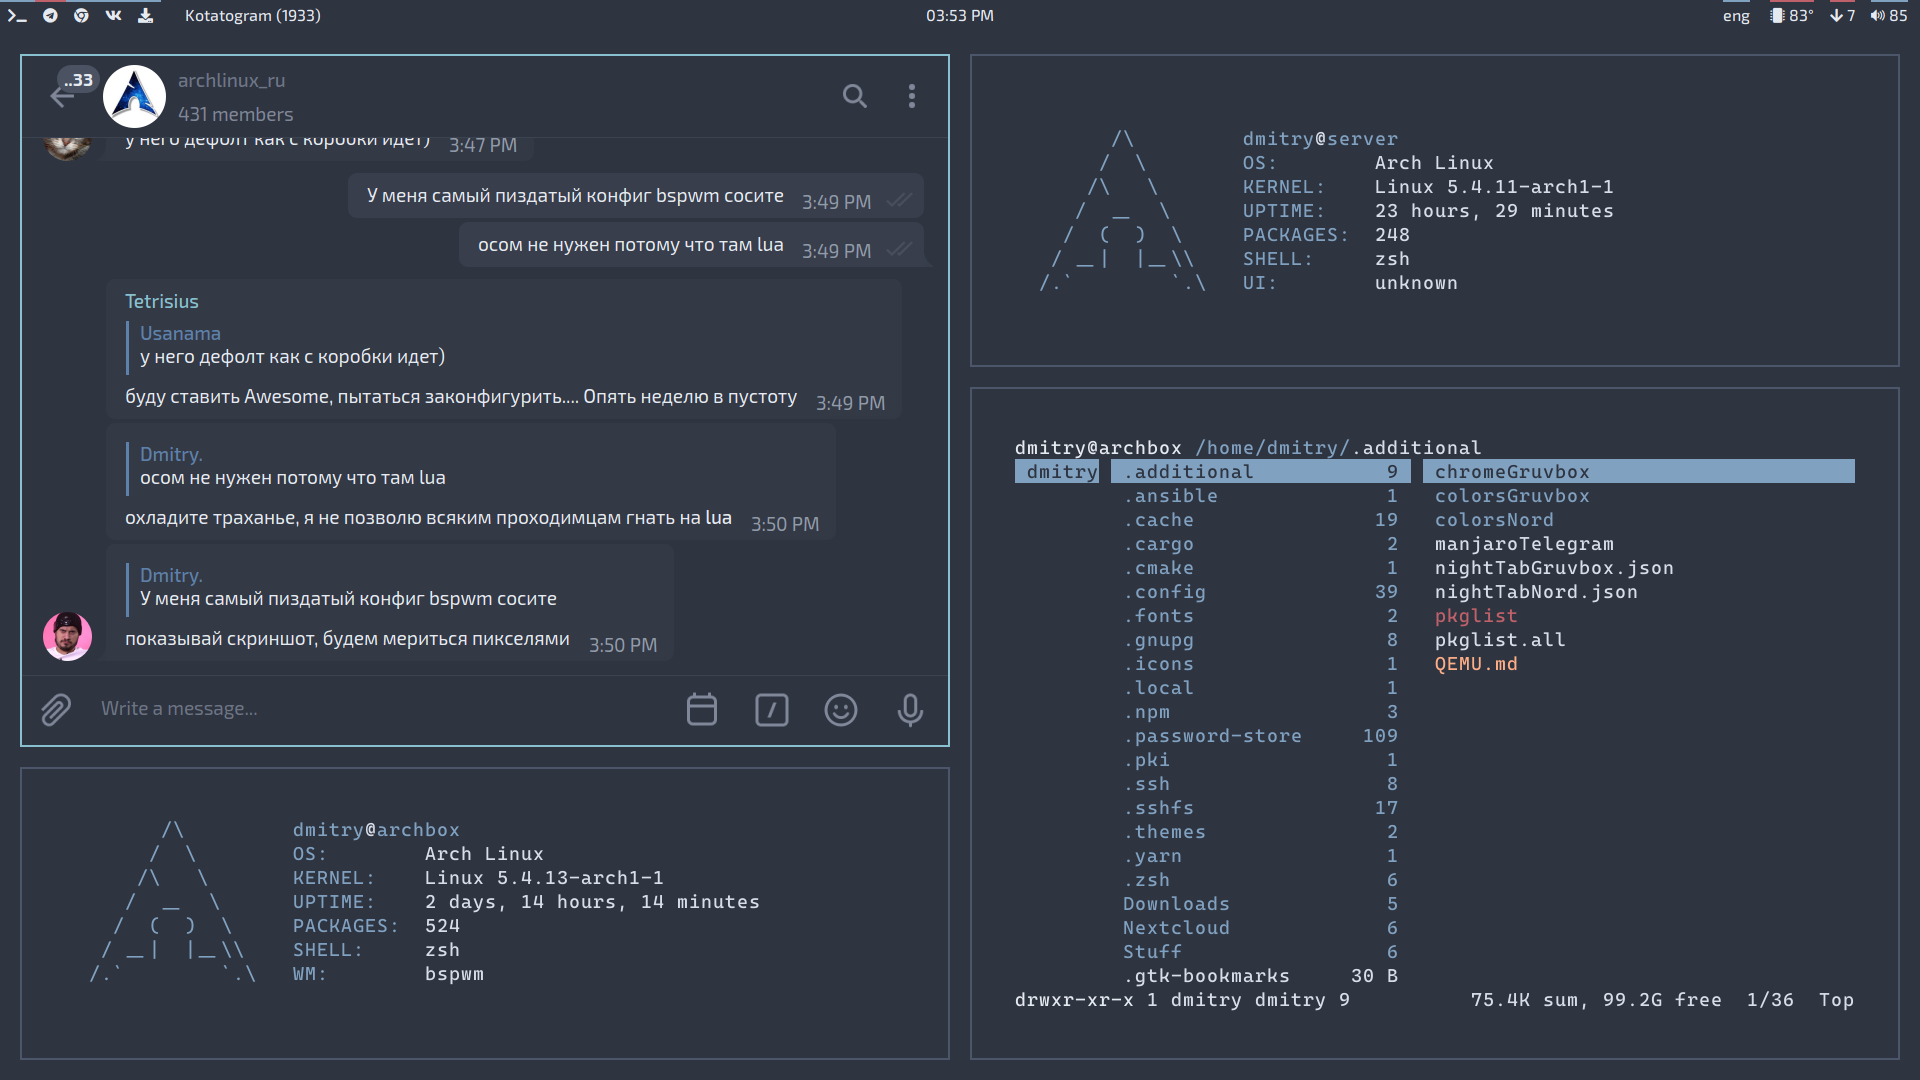Select .additional directory in file manager
Screen dimensions: 1920x1080
pos(1260,472)
